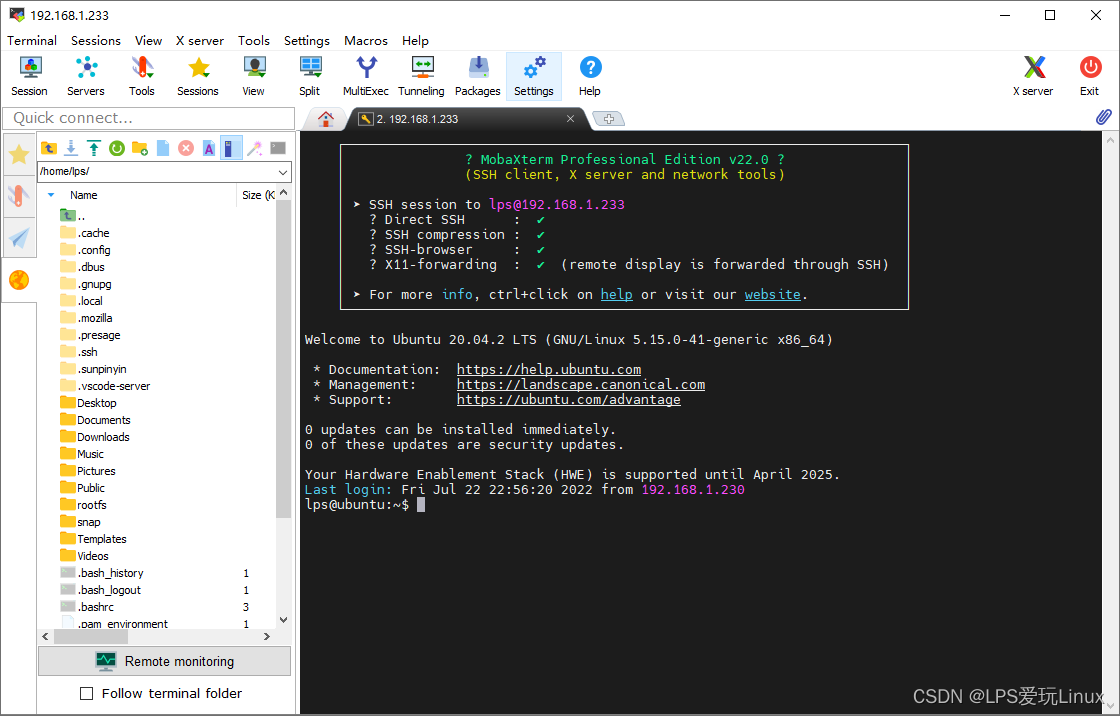
Task: Select the .vscode-server folder
Action: click(x=105, y=386)
